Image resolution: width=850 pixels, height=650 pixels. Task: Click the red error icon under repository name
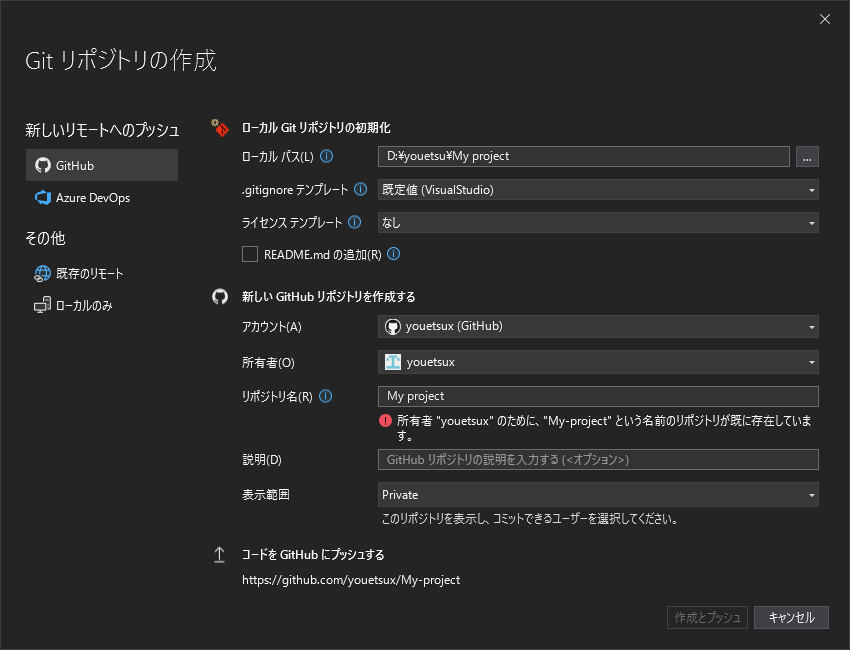tap(386, 421)
